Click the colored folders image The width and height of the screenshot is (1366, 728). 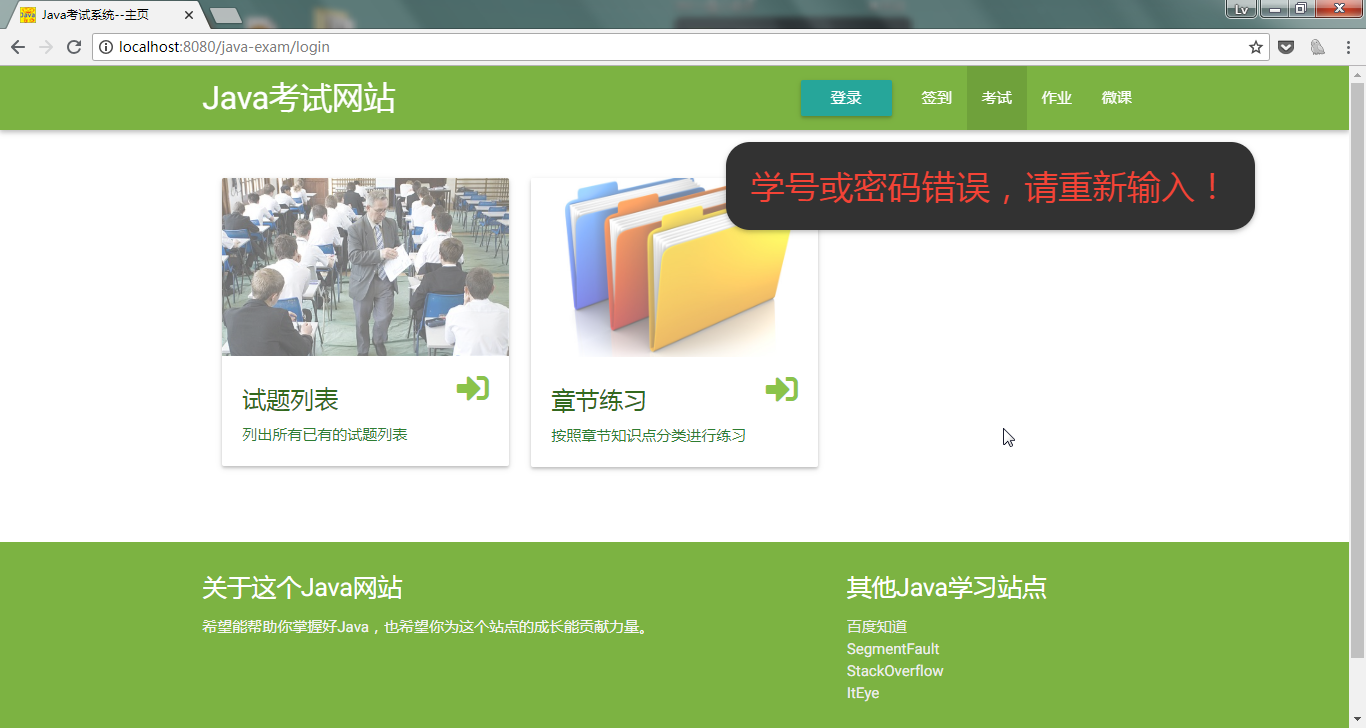pos(674,267)
